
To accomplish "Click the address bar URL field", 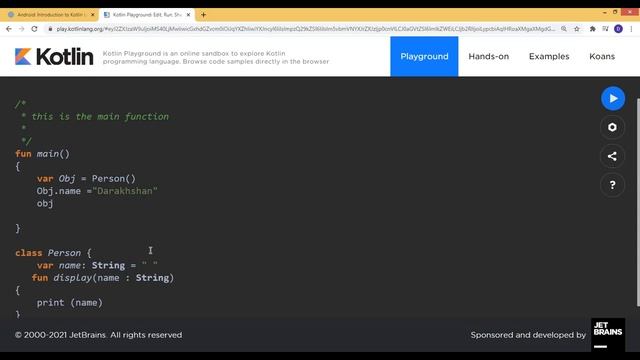I will coord(305,29).
